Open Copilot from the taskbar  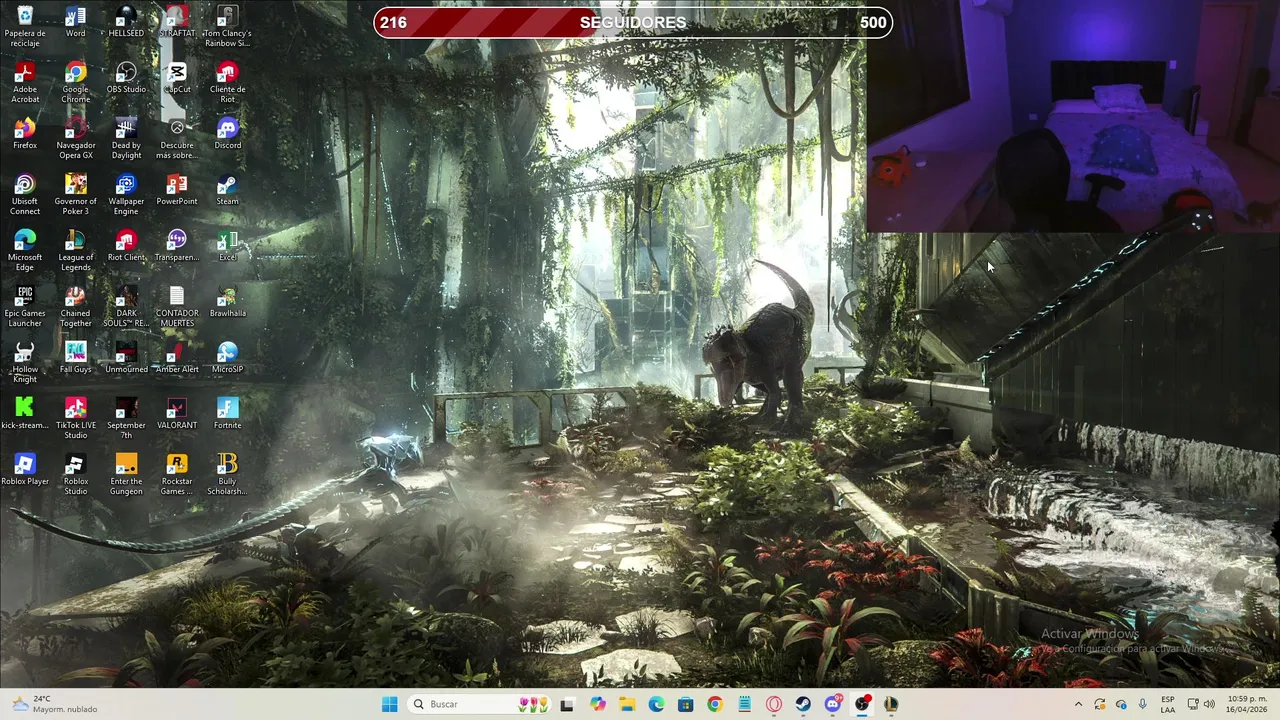click(x=597, y=704)
